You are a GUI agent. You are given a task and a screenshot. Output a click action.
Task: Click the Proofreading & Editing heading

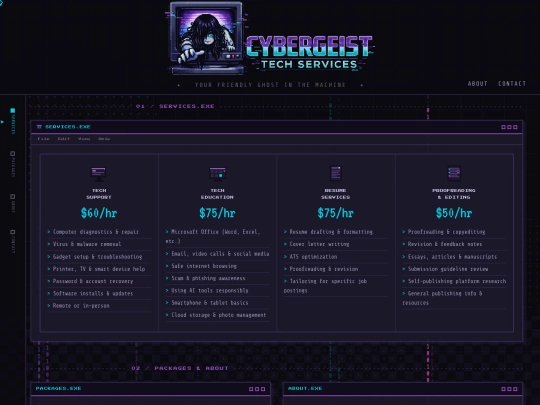click(x=454, y=194)
